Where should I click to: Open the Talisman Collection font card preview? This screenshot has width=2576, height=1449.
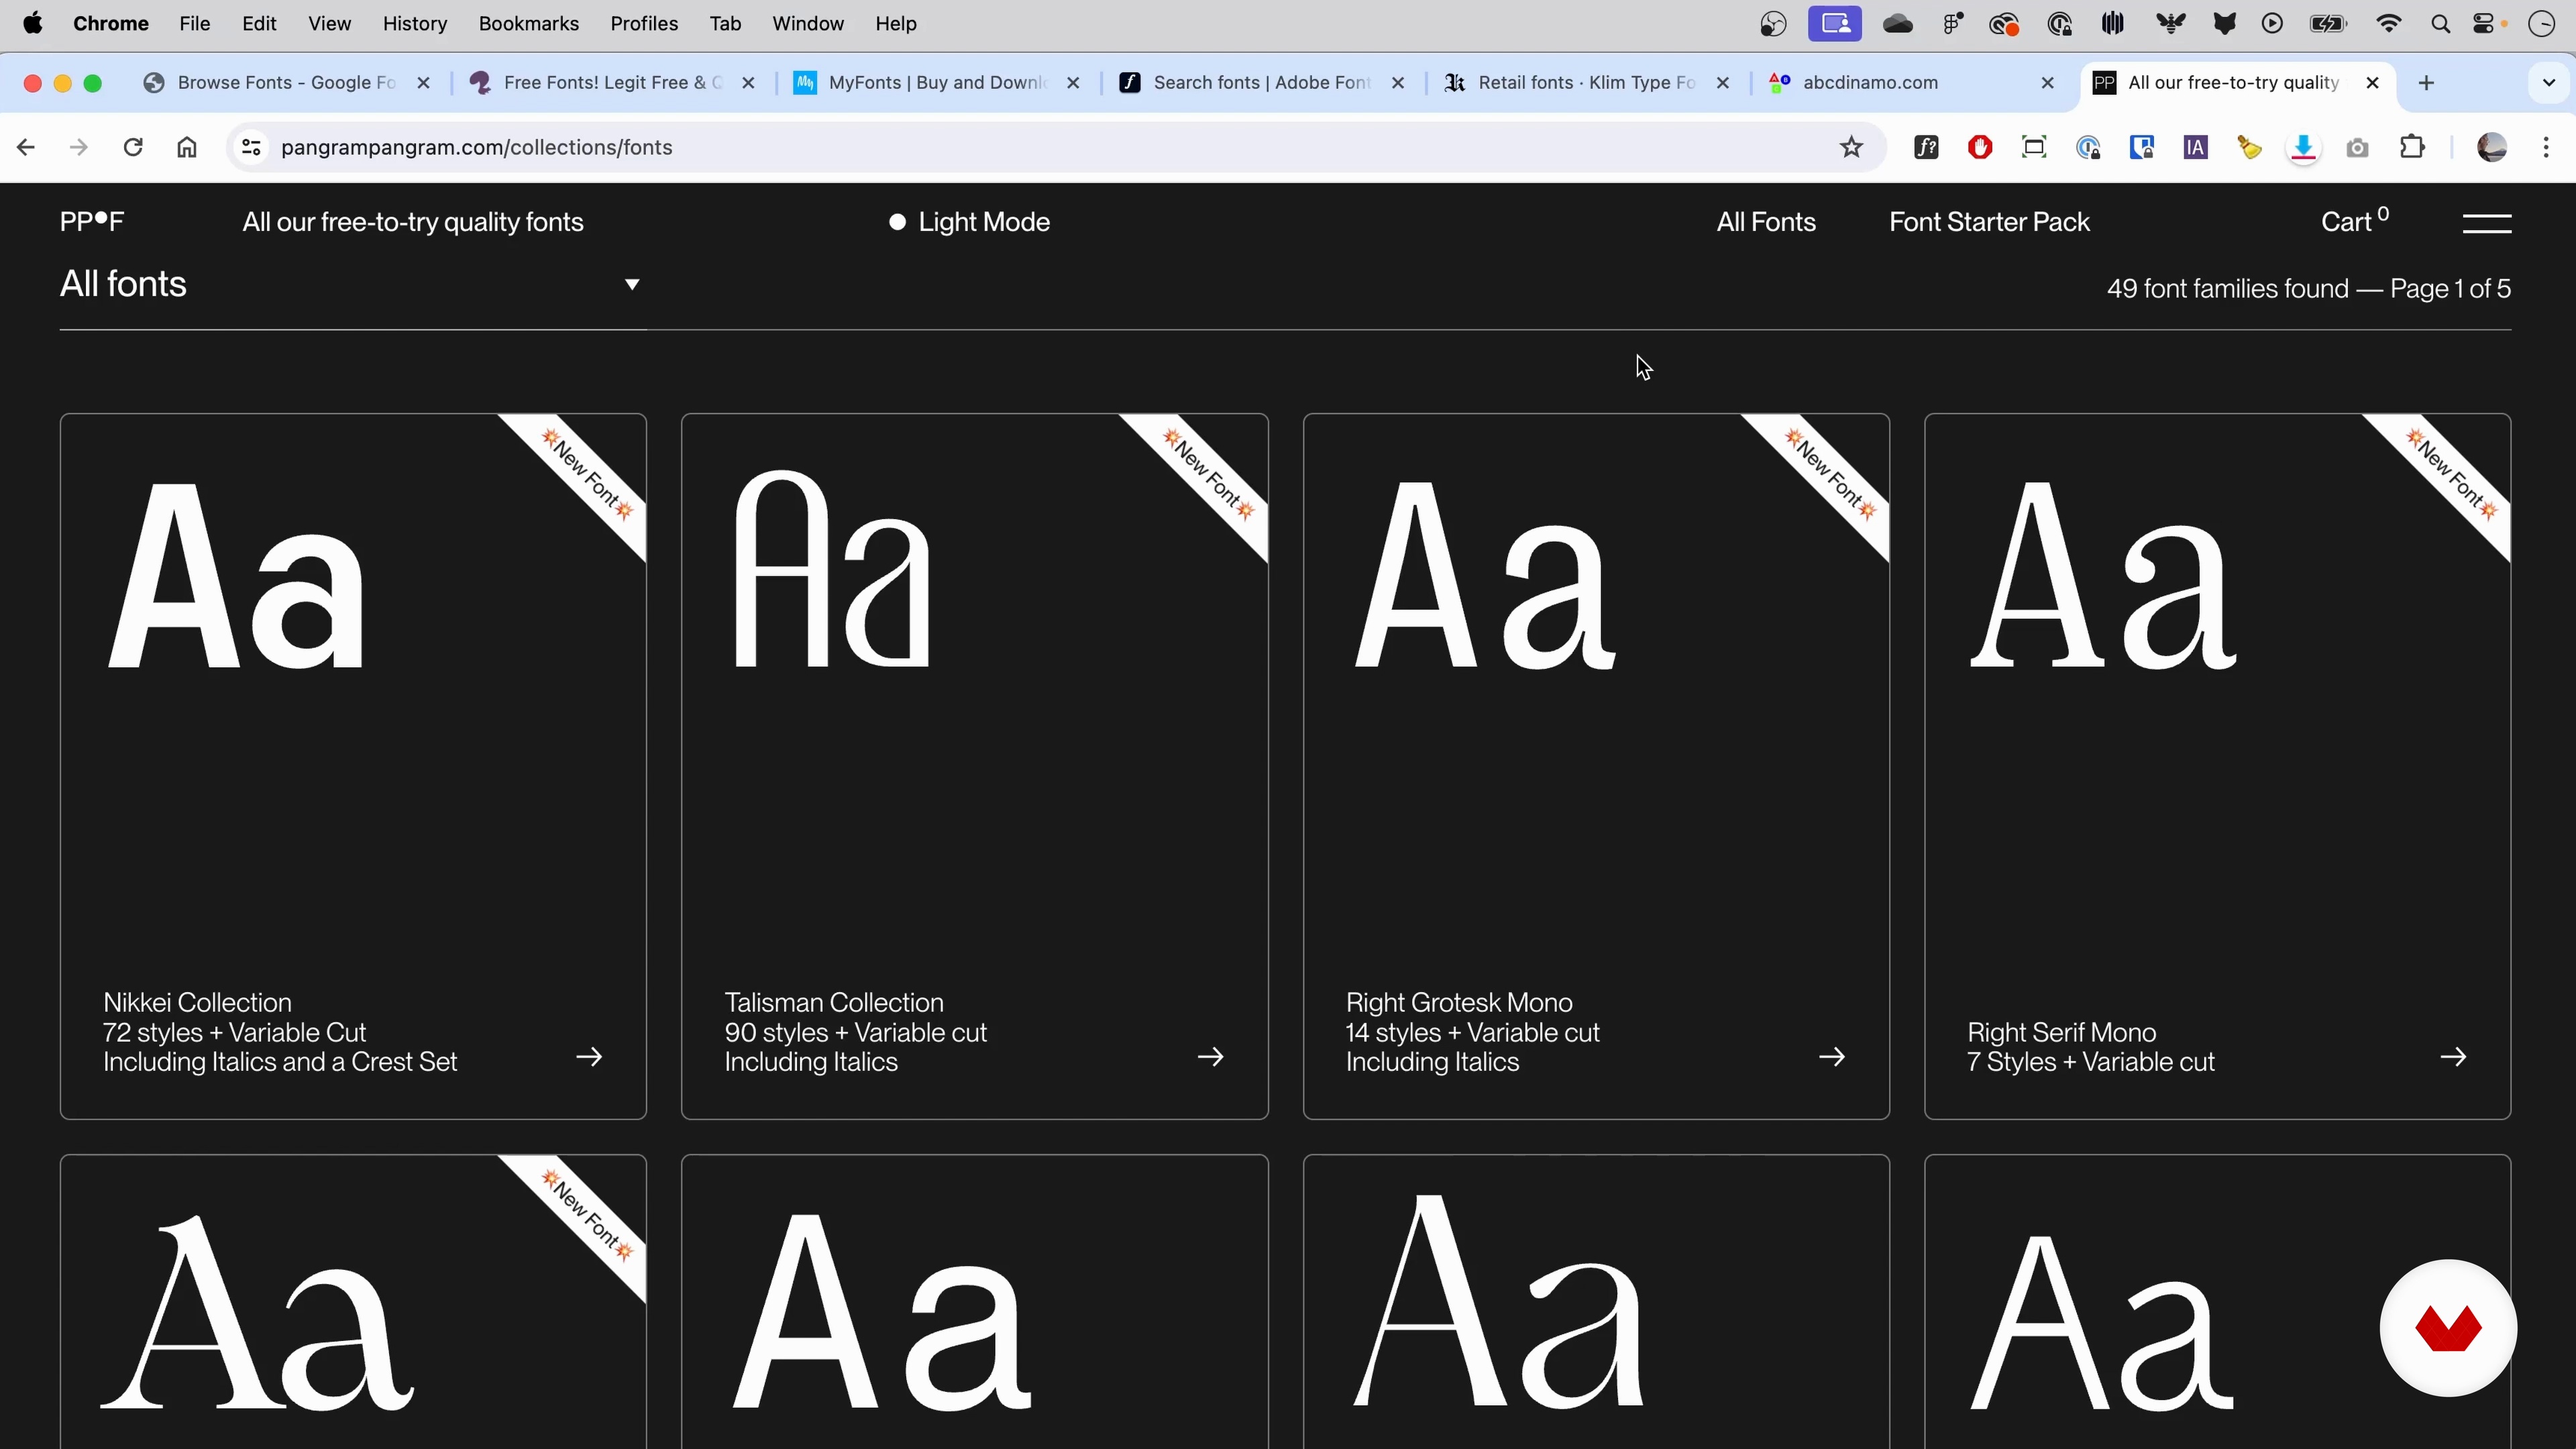pos(975,766)
